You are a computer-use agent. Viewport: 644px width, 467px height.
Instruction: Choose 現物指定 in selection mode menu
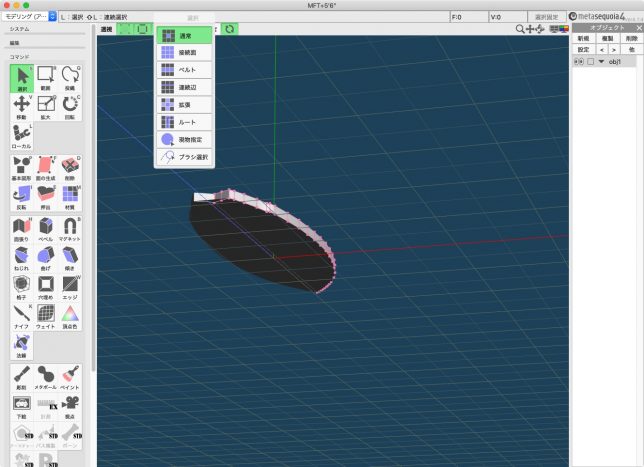tap(184, 140)
